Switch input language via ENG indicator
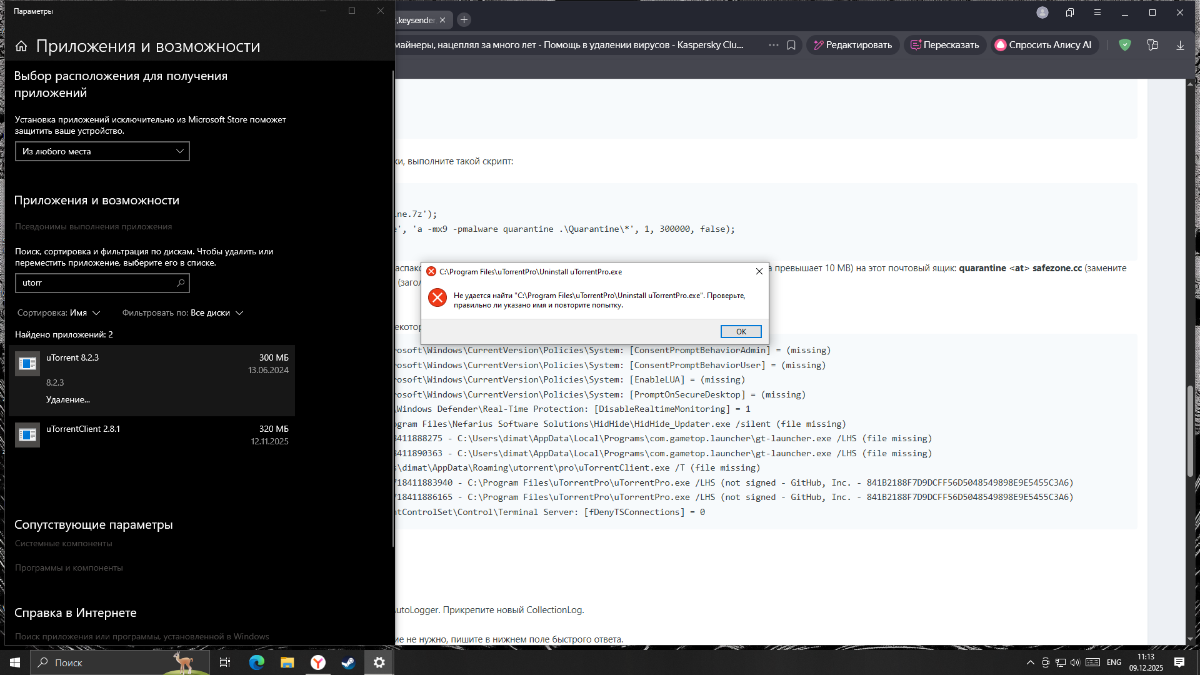1200x675 pixels. [x=1113, y=662]
